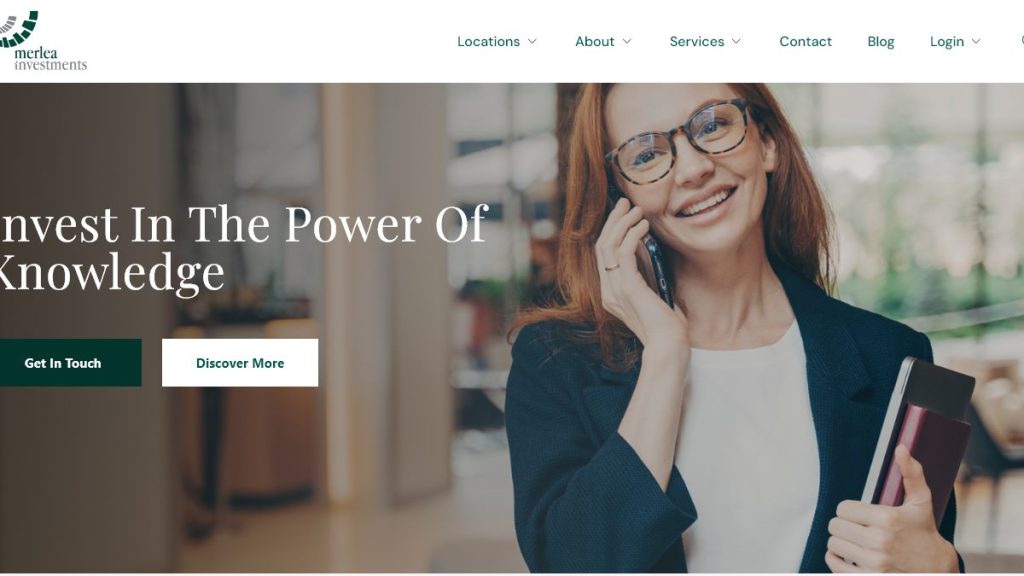Open the About menu item
This screenshot has height=576, width=1024.
click(594, 41)
